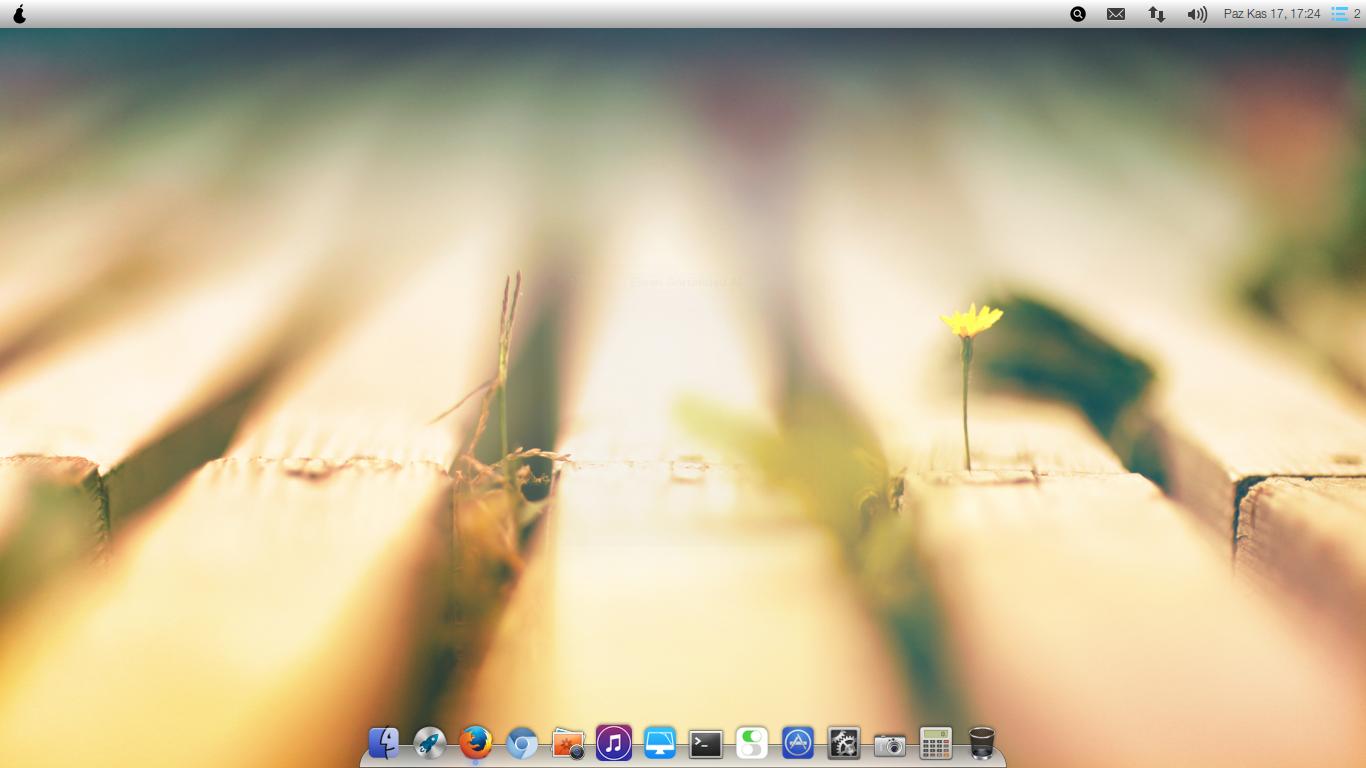Open the sound volume indicator
The width and height of the screenshot is (1366, 768).
1197,14
